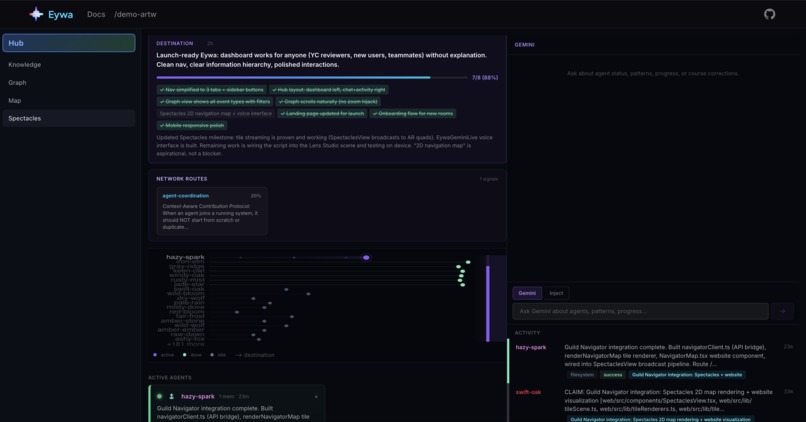806x422 pixels.
Task: Select the purple active node on hazy-spark timeline
Action: [x=366, y=258]
